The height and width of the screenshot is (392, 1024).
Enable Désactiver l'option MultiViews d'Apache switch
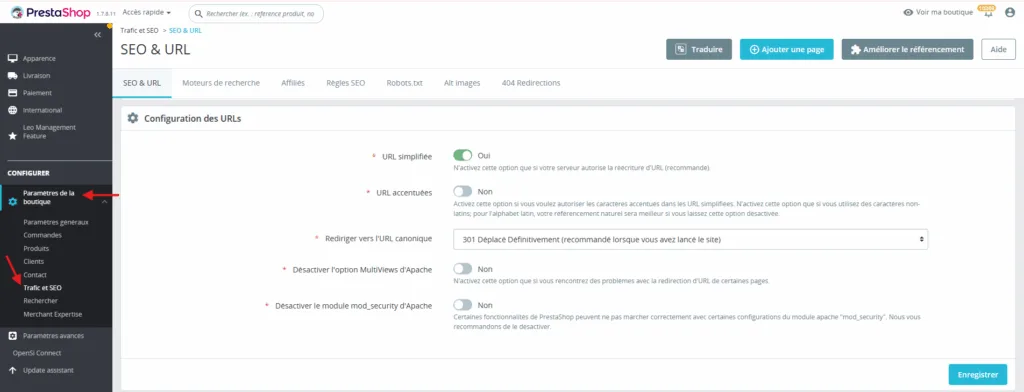pyautogui.click(x=462, y=269)
